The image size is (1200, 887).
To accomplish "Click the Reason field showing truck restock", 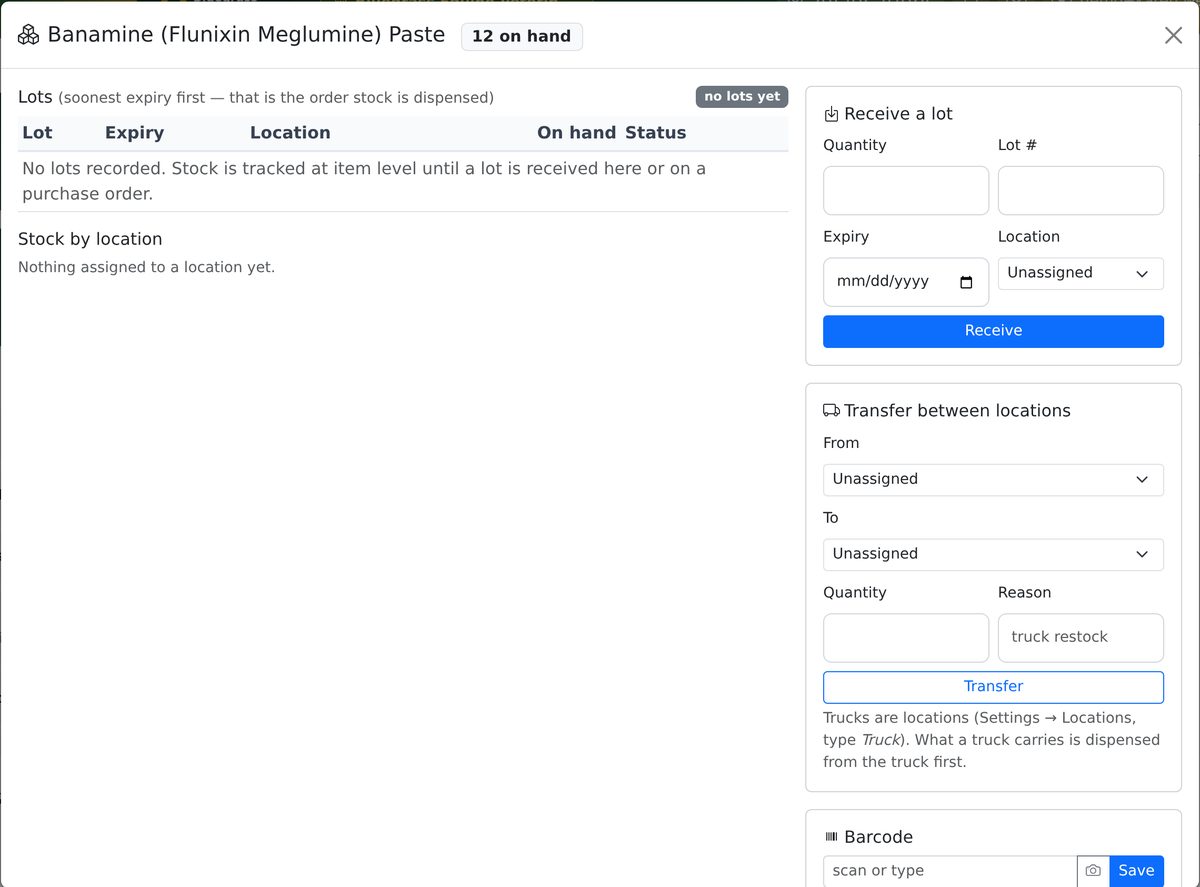I will [1081, 637].
